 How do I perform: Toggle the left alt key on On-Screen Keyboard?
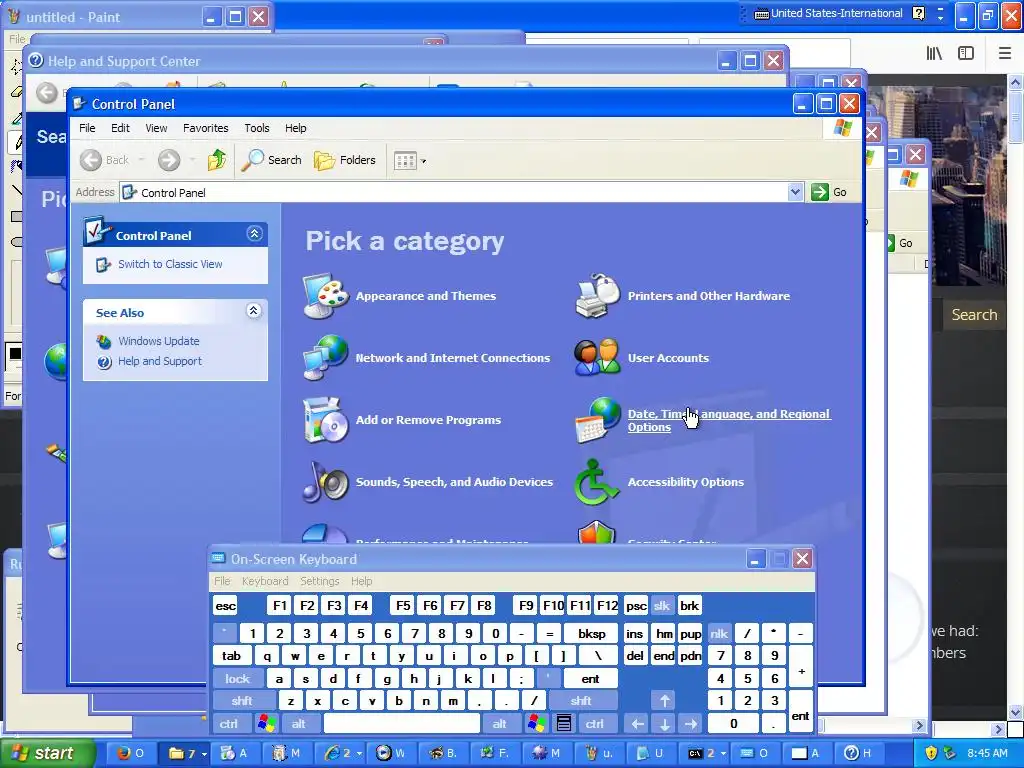click(x=298, y=724)
